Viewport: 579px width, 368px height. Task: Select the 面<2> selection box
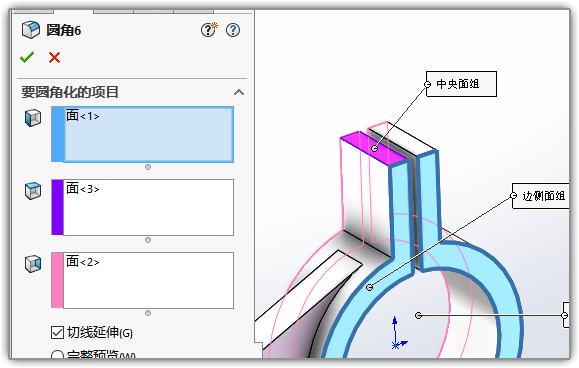click(143, 281)
